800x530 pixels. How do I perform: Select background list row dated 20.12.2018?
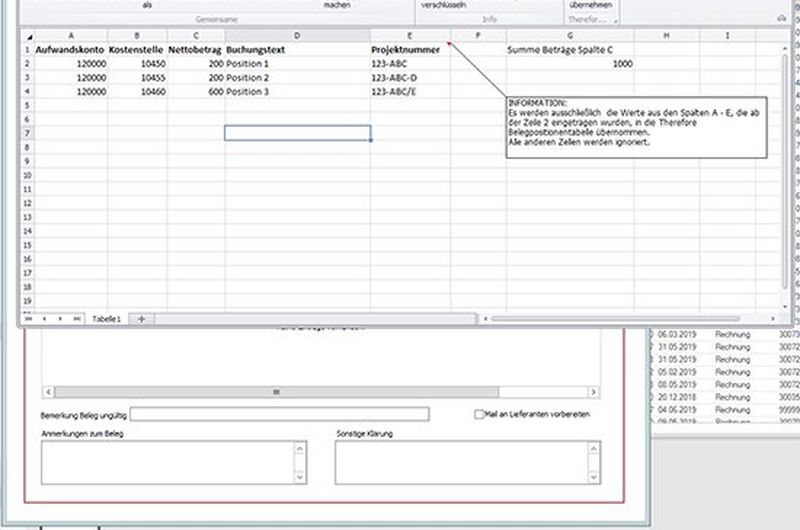point(724,397)
